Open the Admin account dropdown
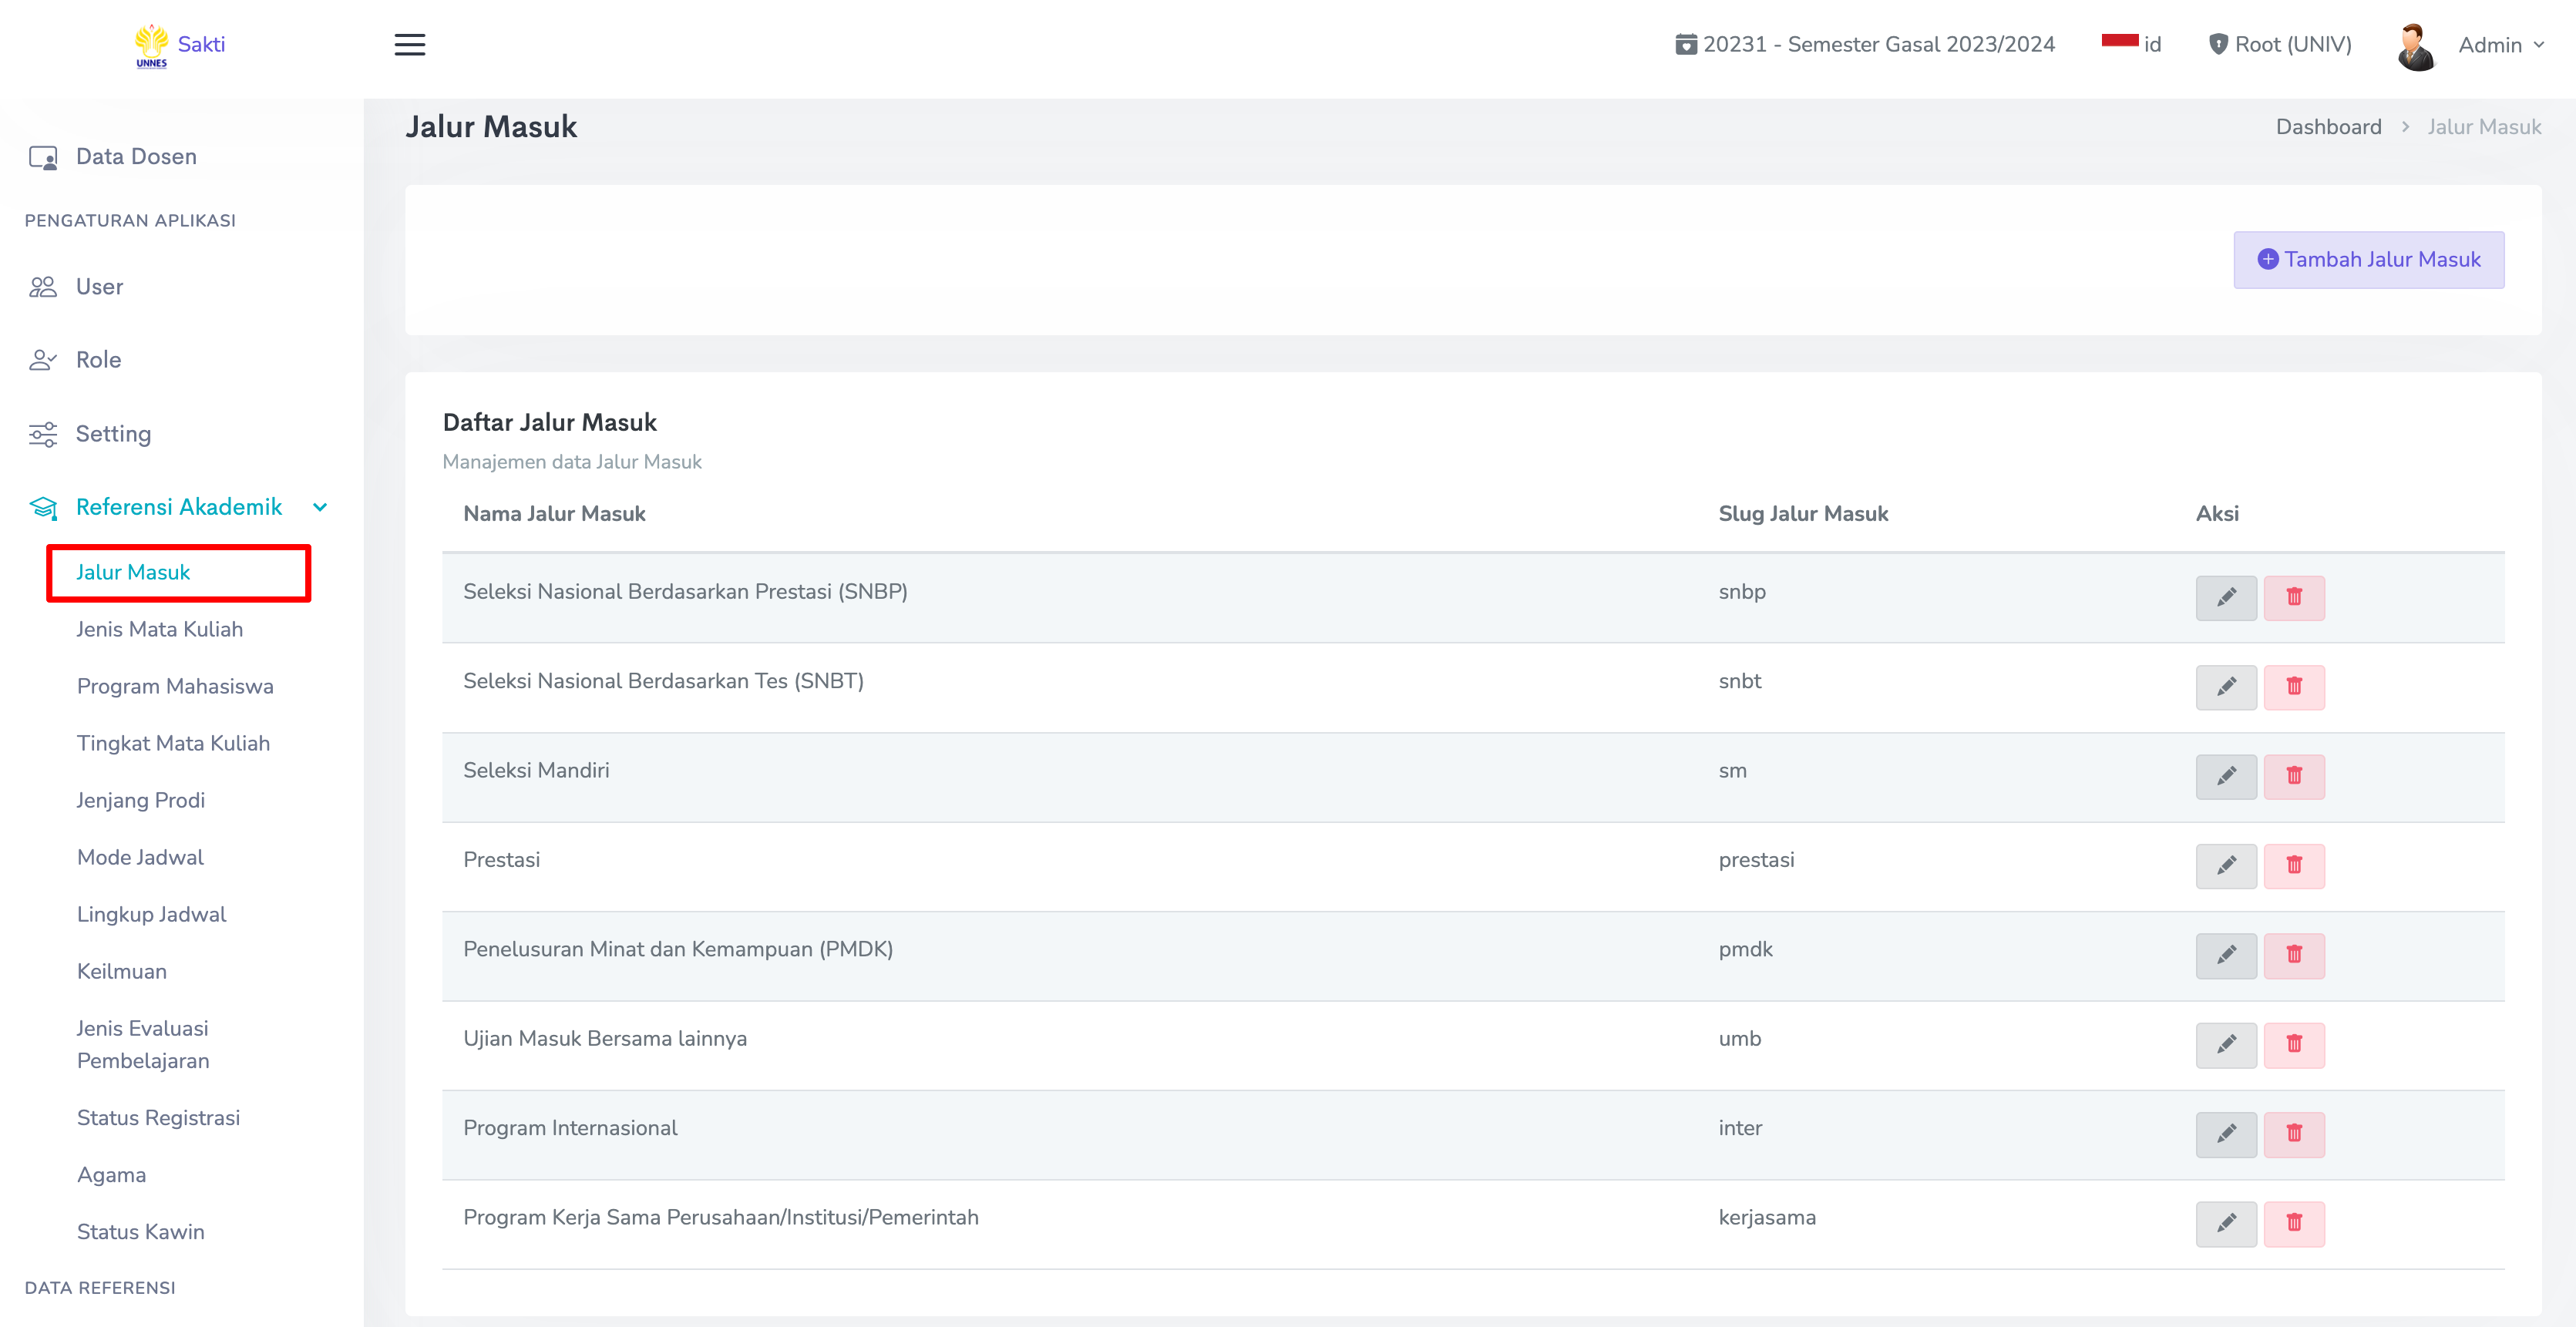 click(x=2500, y=45)
